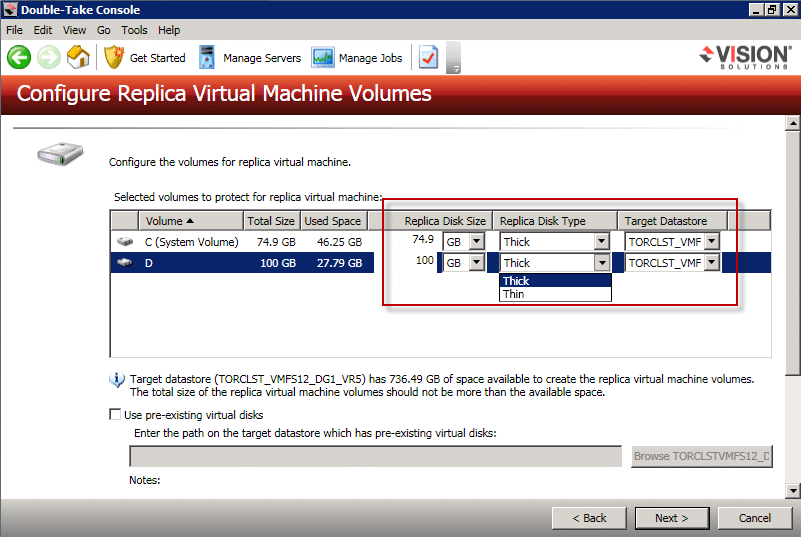801x537 pixels.
Task: Open size unit GB dropdown for C volume
Action: click(476, 241)
